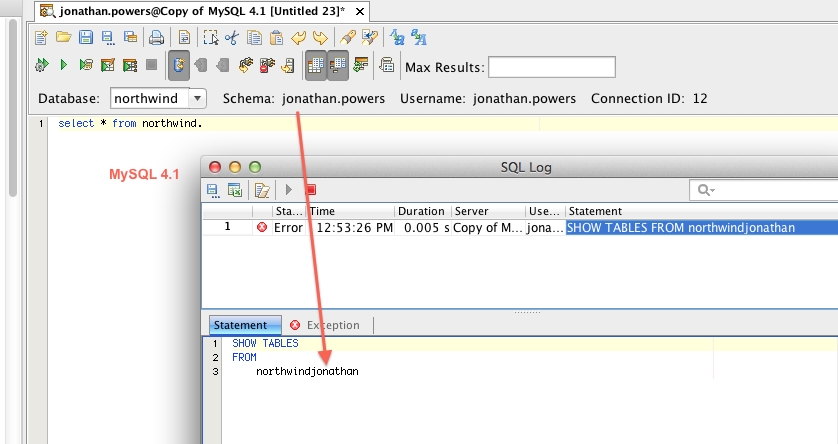
Task: Toggle the auto-commit database icon
Action: 179,66
